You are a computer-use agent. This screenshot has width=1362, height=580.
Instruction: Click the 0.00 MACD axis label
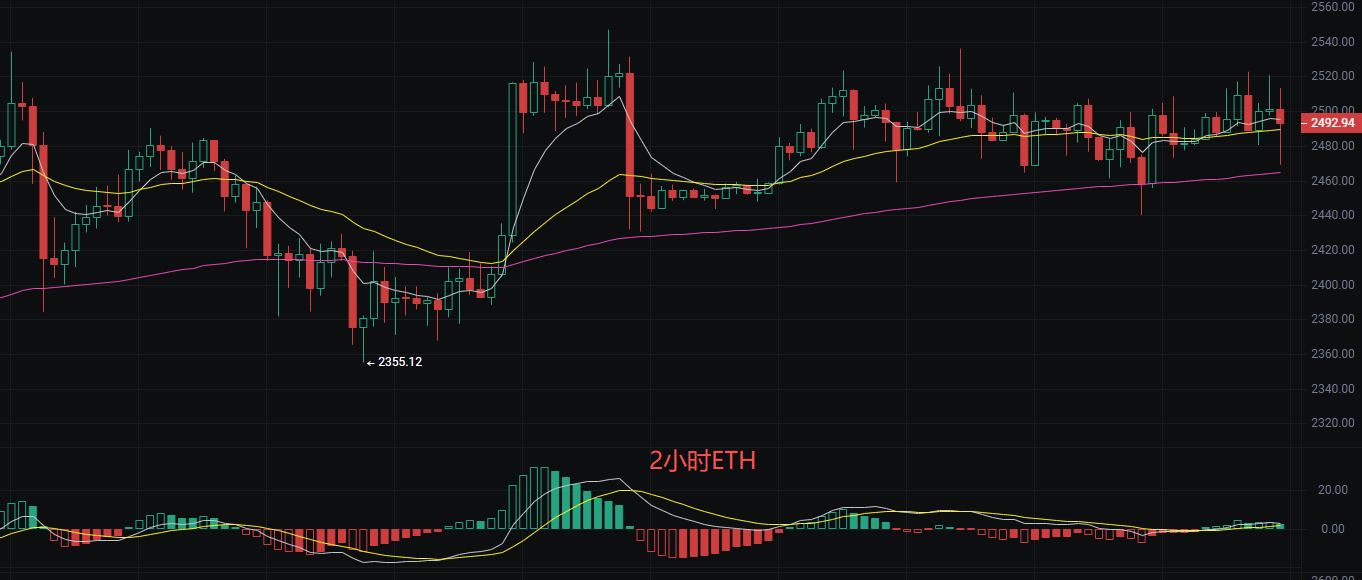(1334, 529)
